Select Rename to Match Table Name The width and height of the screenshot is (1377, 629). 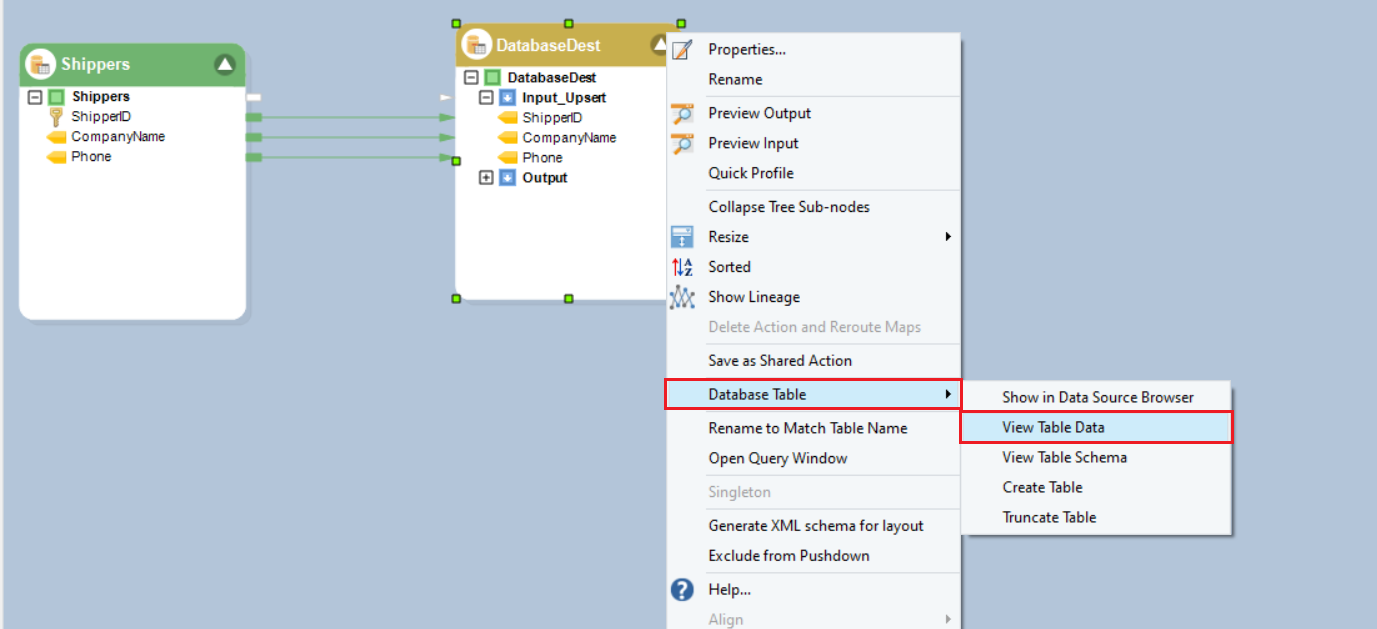coord(813,428)
